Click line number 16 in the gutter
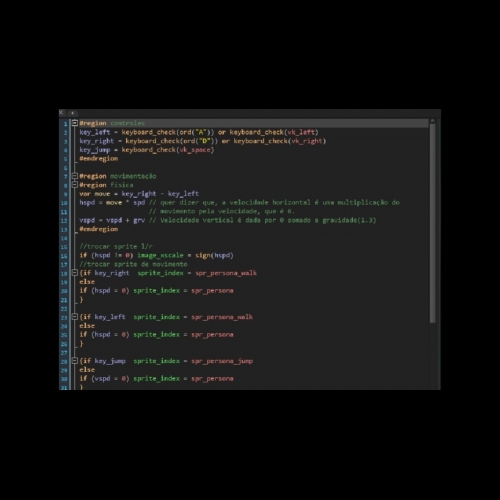 64,256
